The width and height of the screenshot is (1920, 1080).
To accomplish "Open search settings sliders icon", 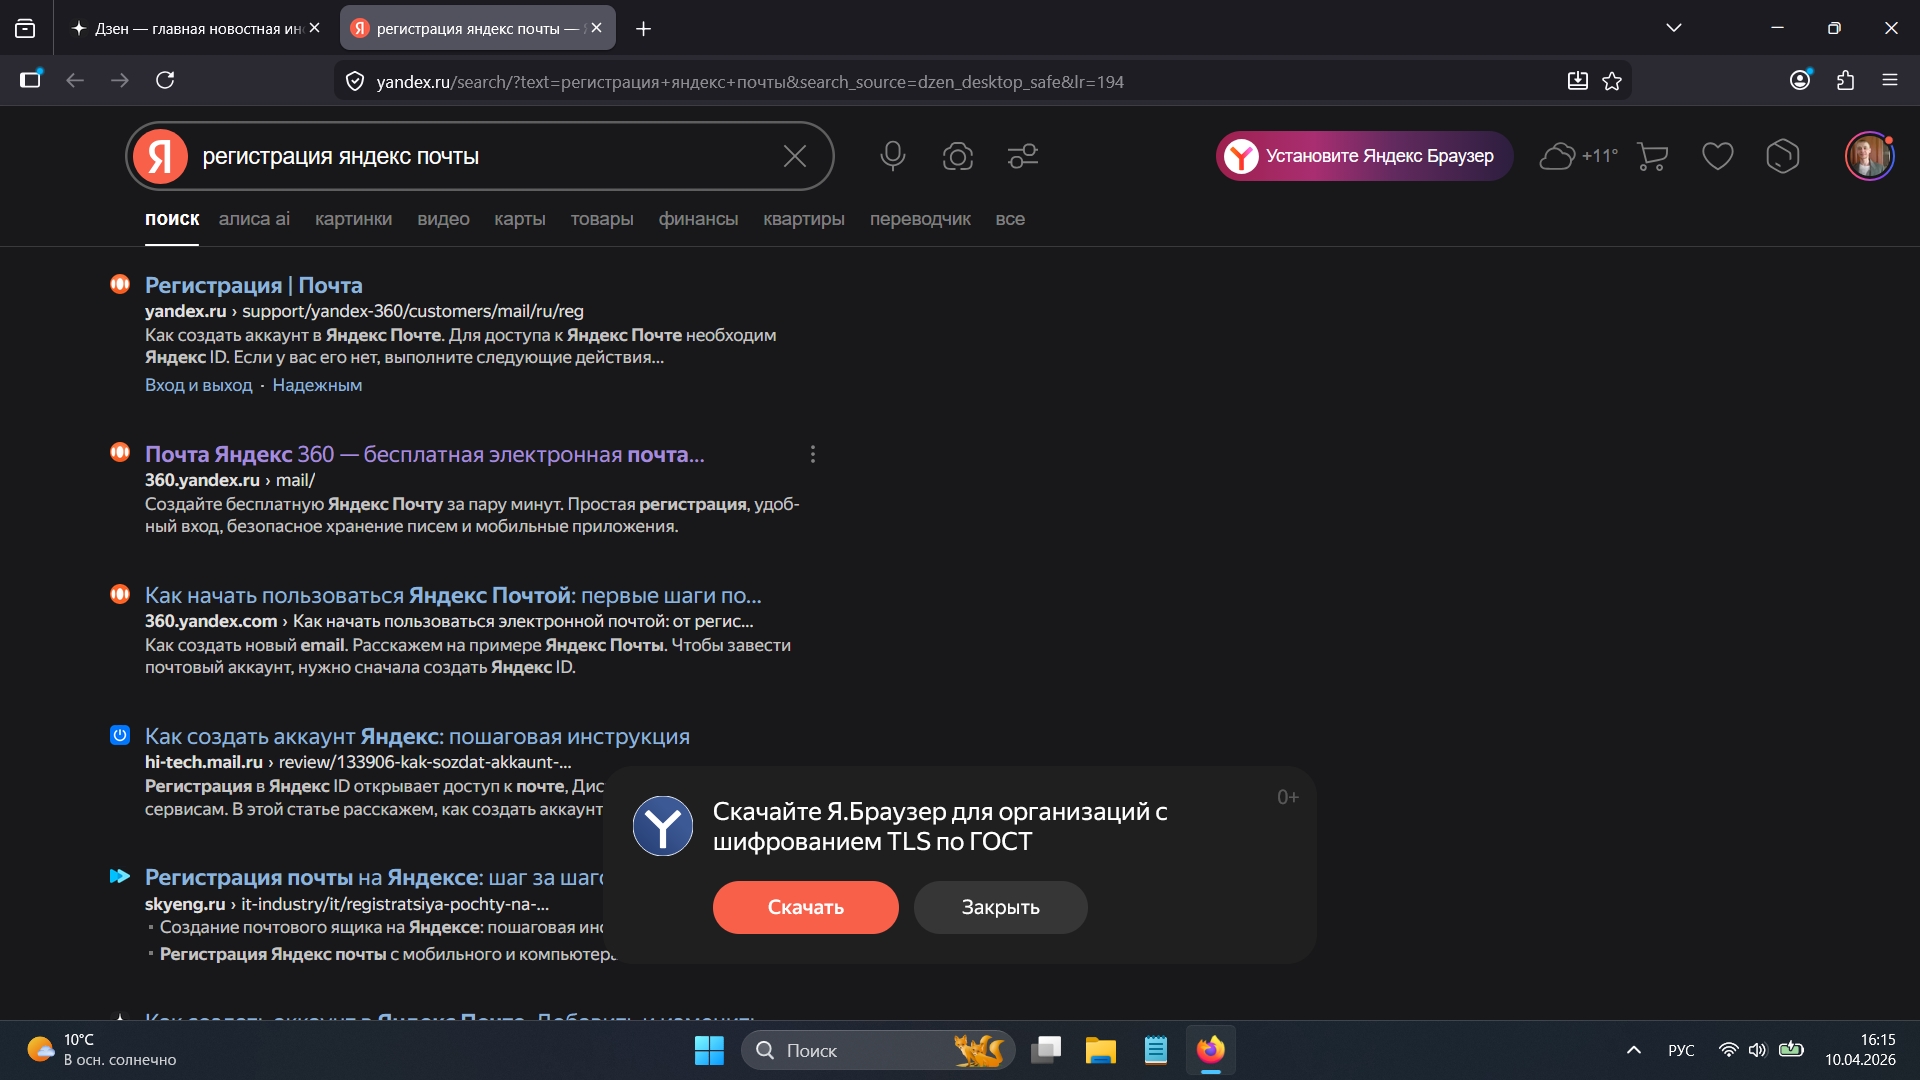I will click(1022, 156).
